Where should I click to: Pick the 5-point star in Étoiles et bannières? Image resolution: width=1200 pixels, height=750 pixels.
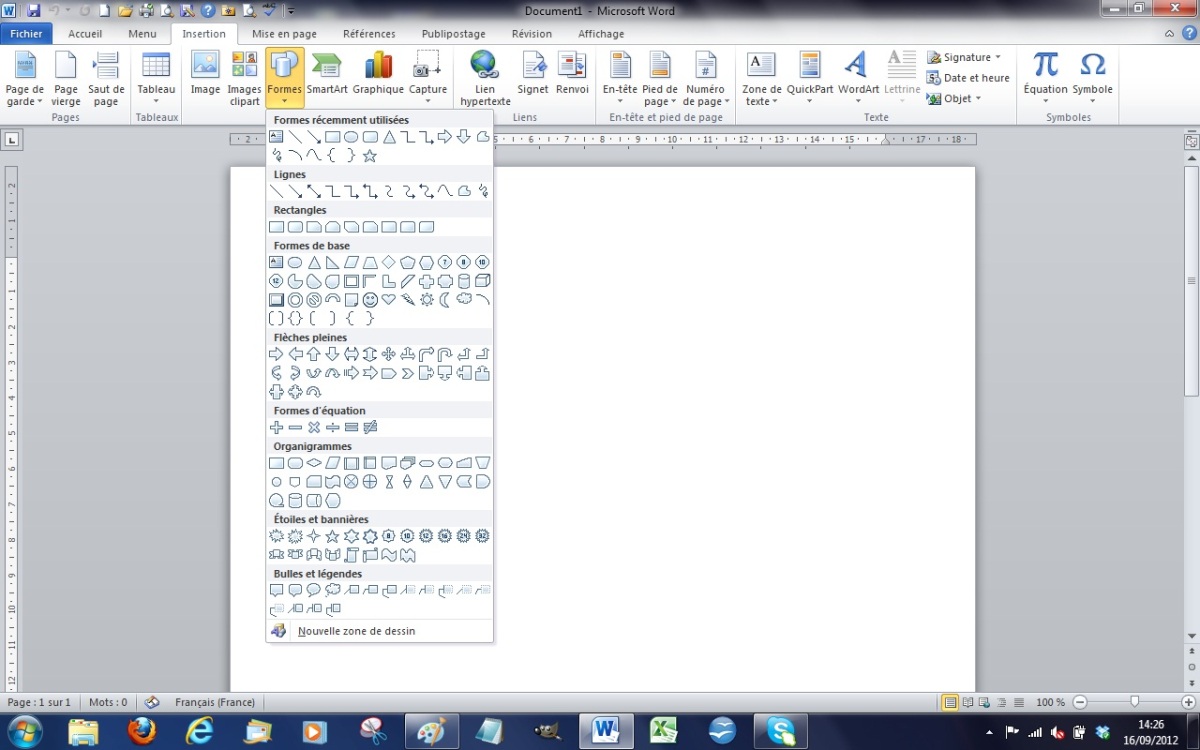coord(333,536)
